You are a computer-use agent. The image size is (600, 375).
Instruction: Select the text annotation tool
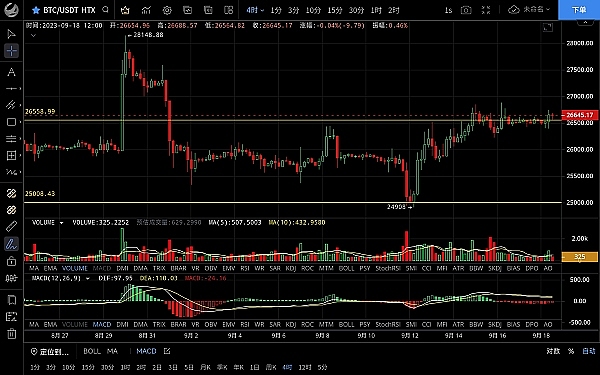tap(11, 72)
